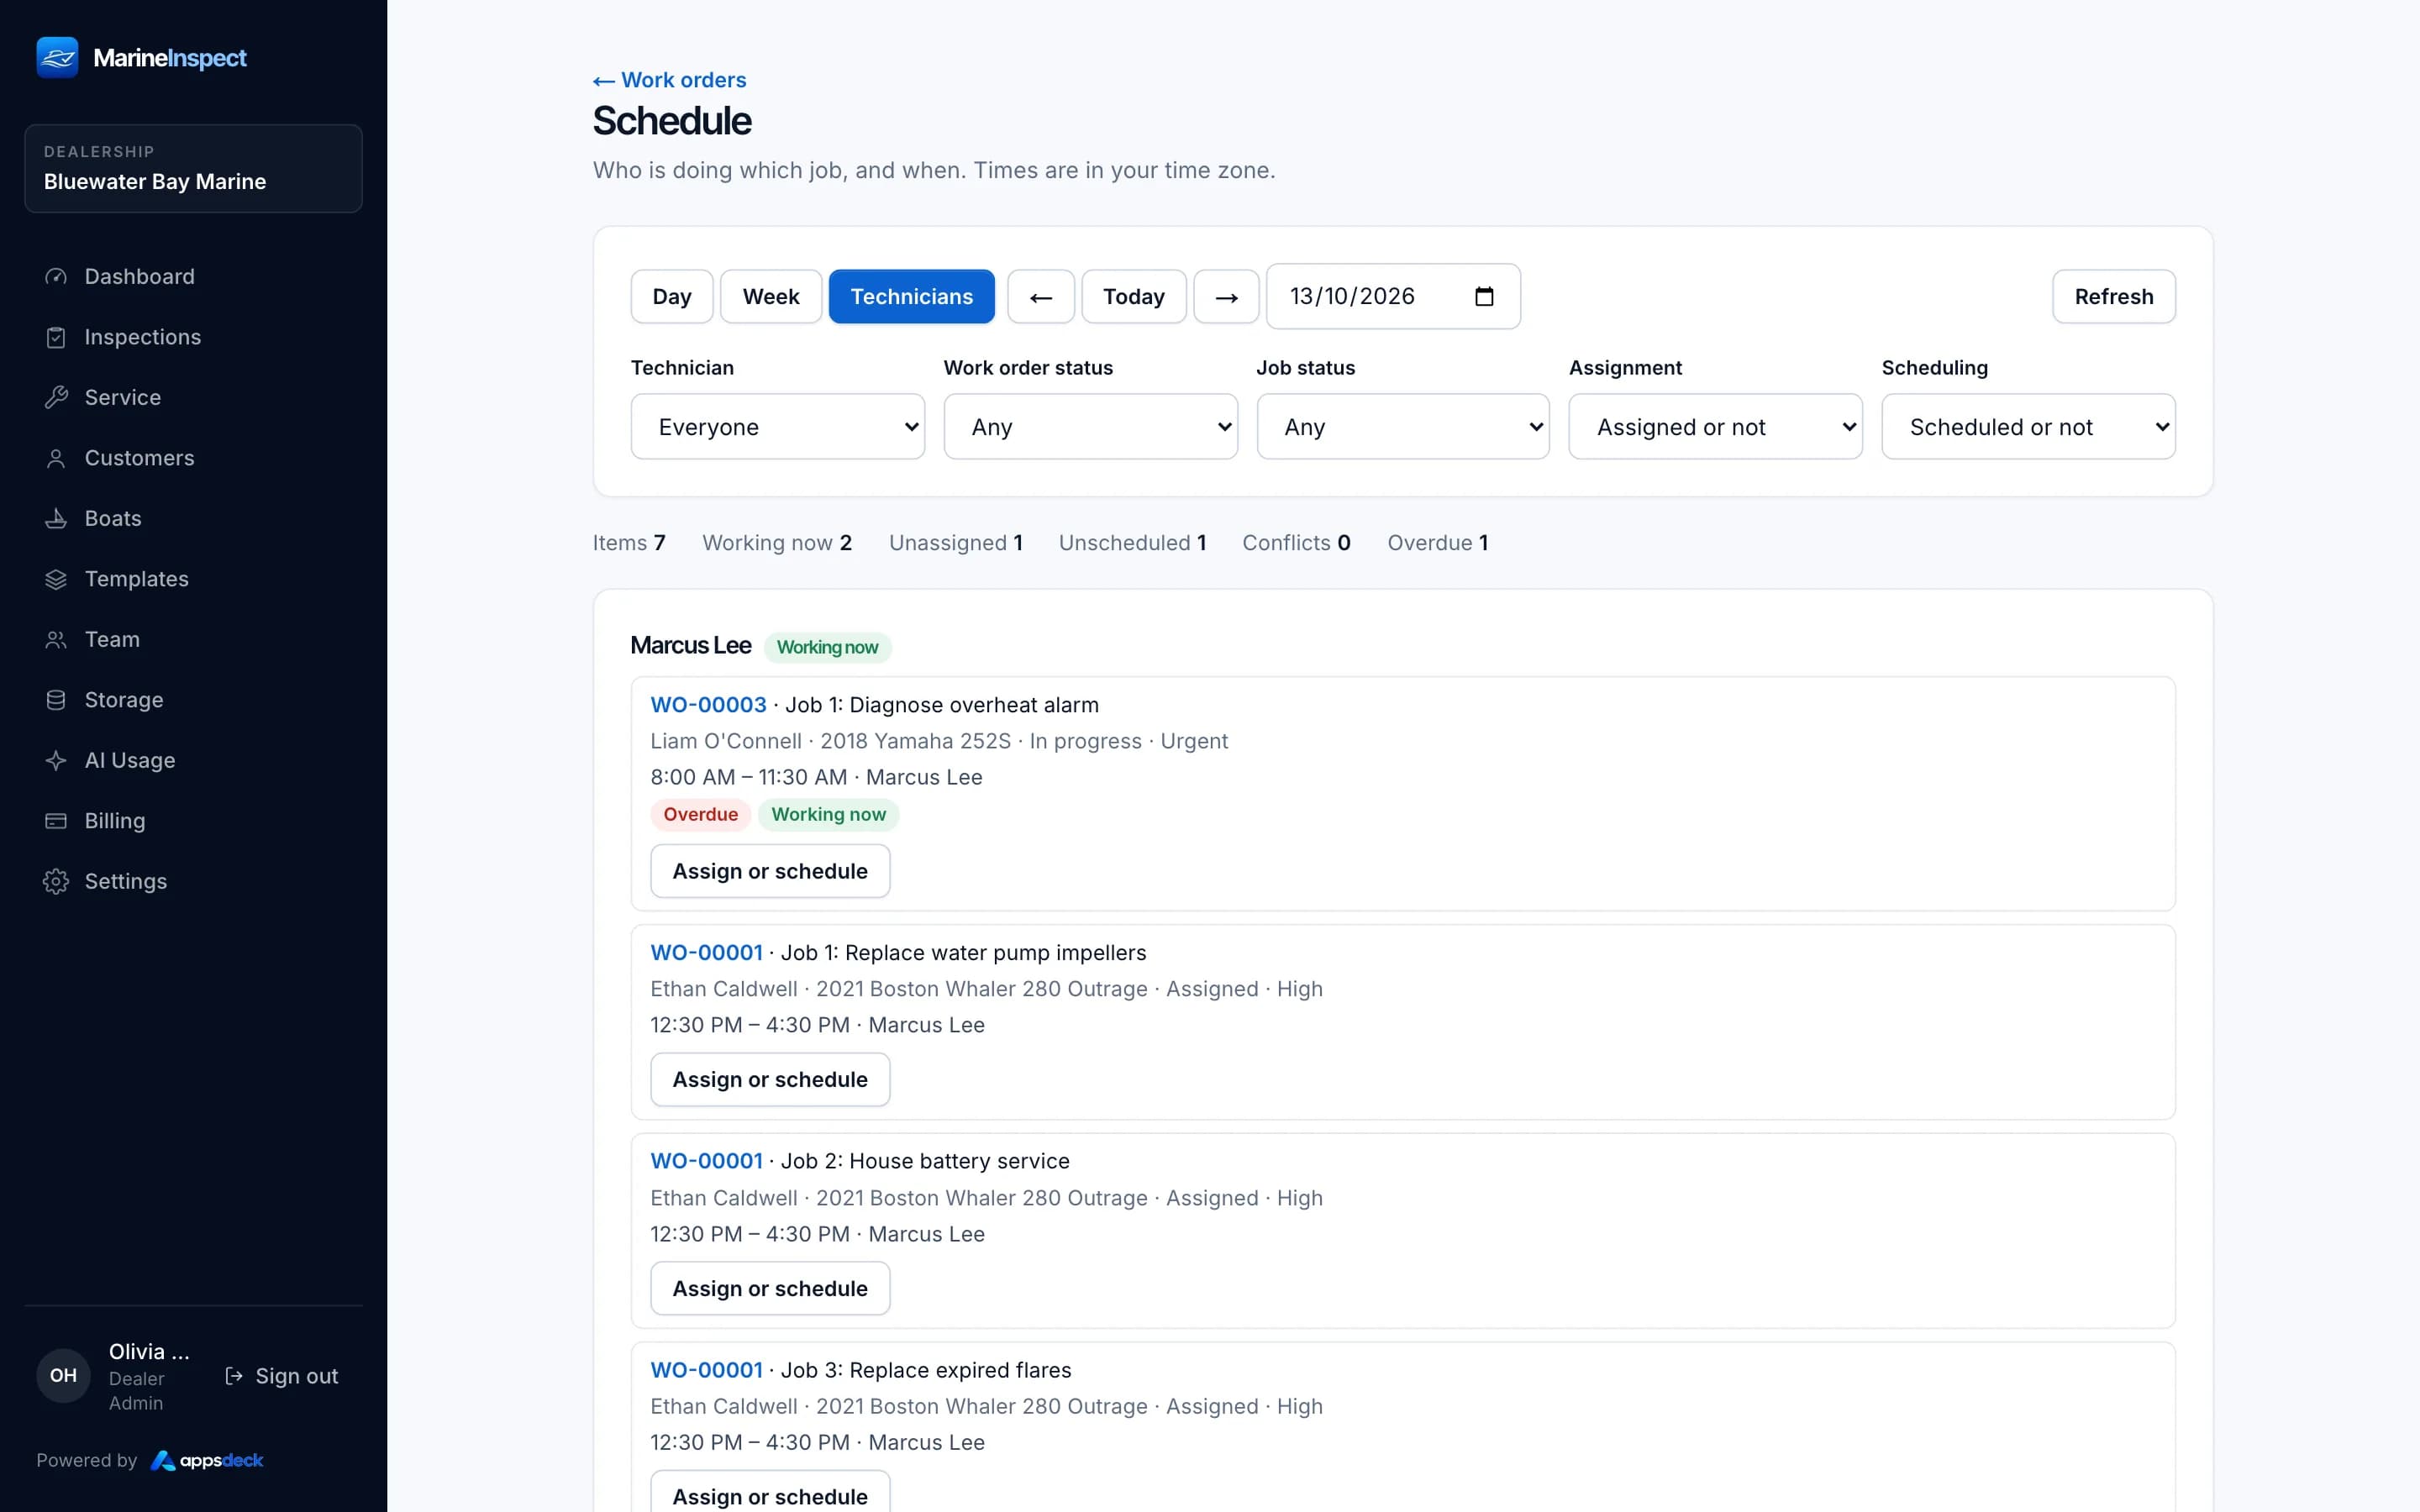Viewport: 2420px width, 1512px height.
Task: Switch to the Day view
Action: tap(672, 296)
